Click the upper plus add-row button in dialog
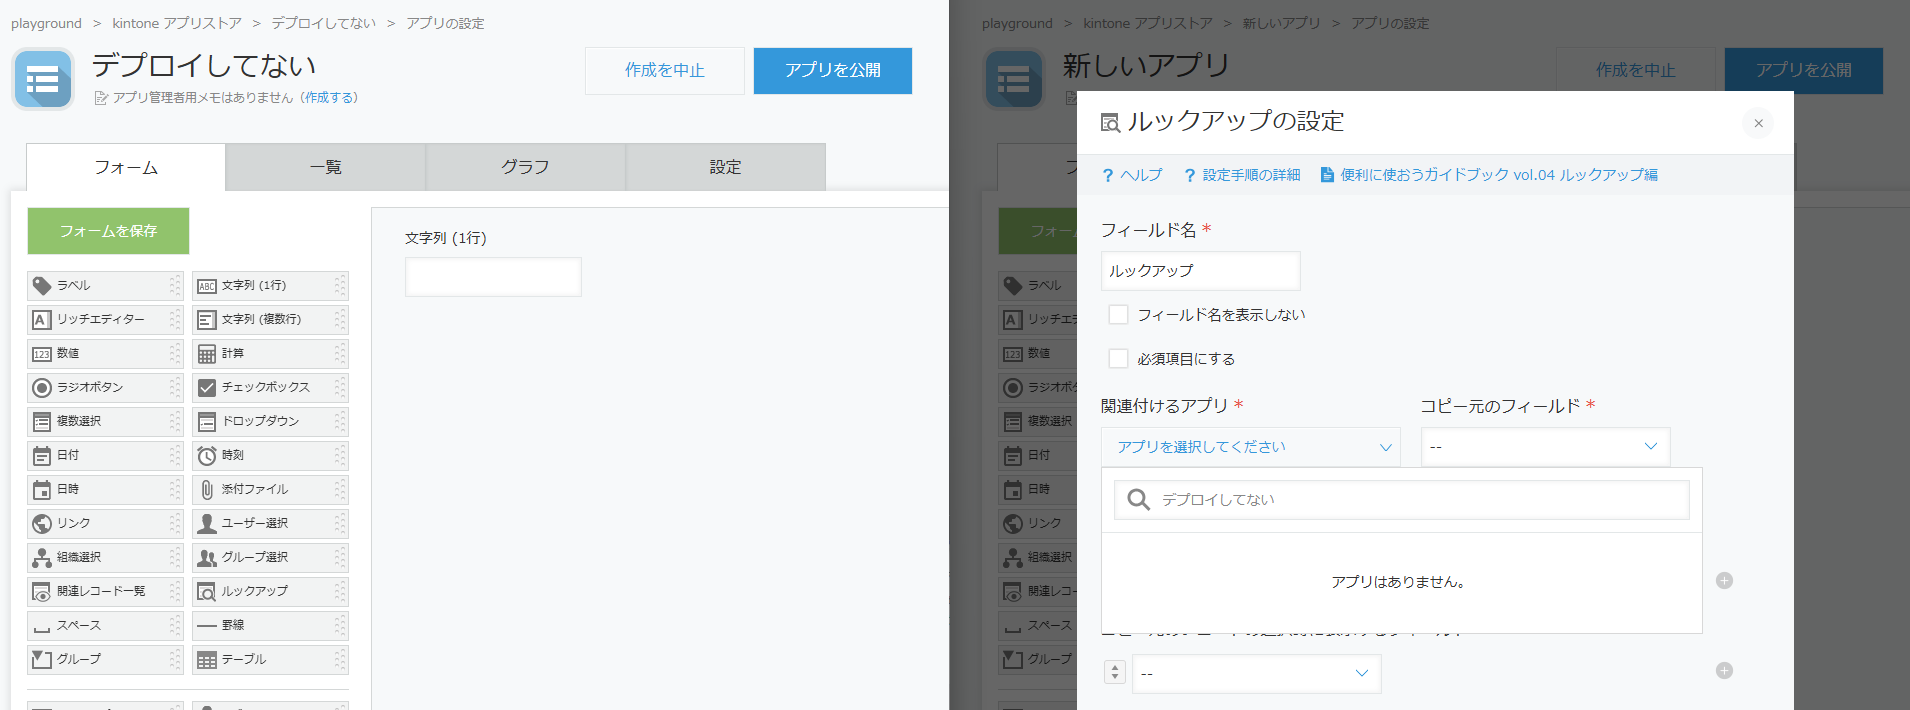 pos(1724,581)
